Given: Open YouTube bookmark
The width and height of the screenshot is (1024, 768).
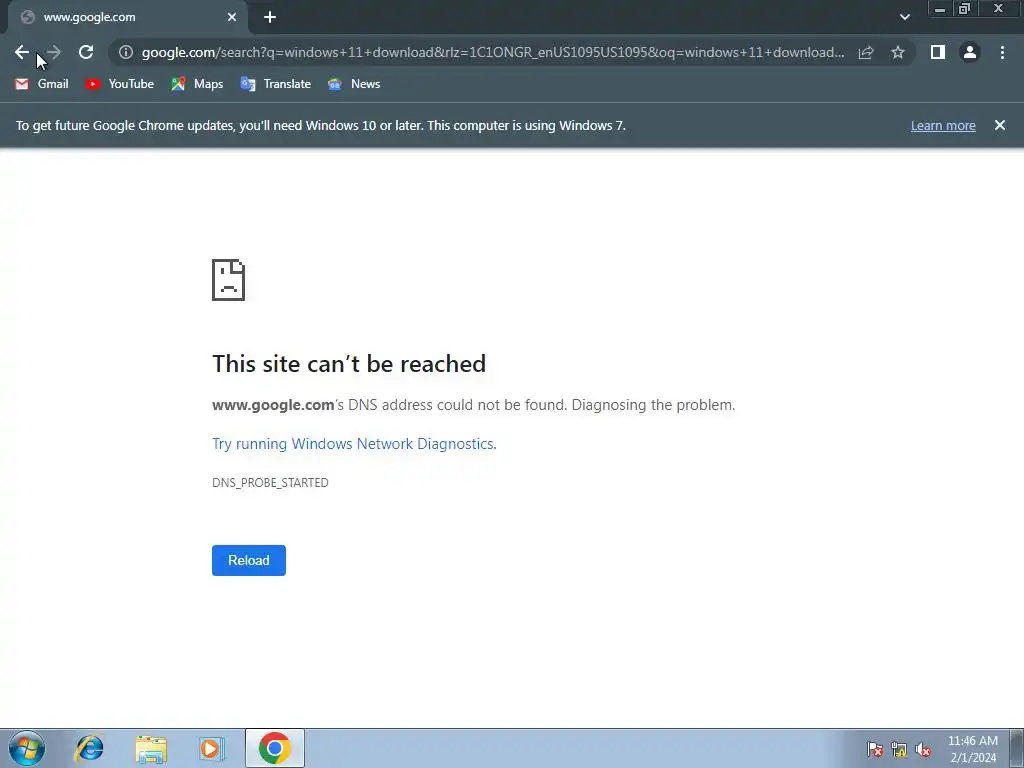Looking at the screenshot, I should 120,84.
